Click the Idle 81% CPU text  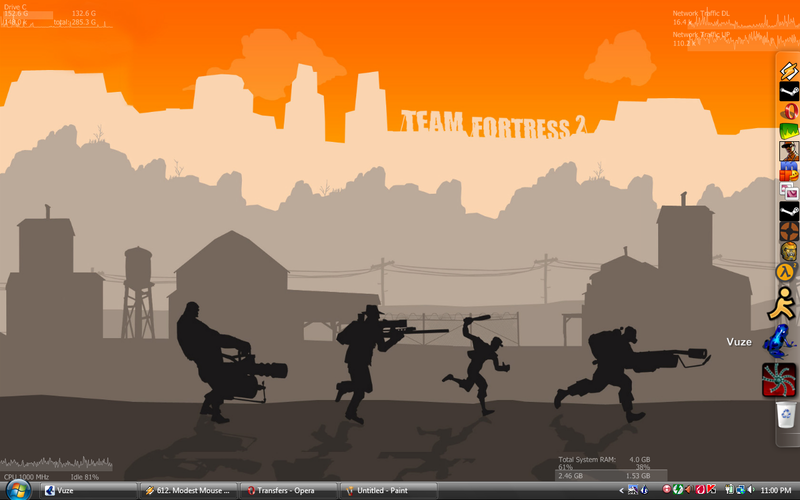pos(85,477)
